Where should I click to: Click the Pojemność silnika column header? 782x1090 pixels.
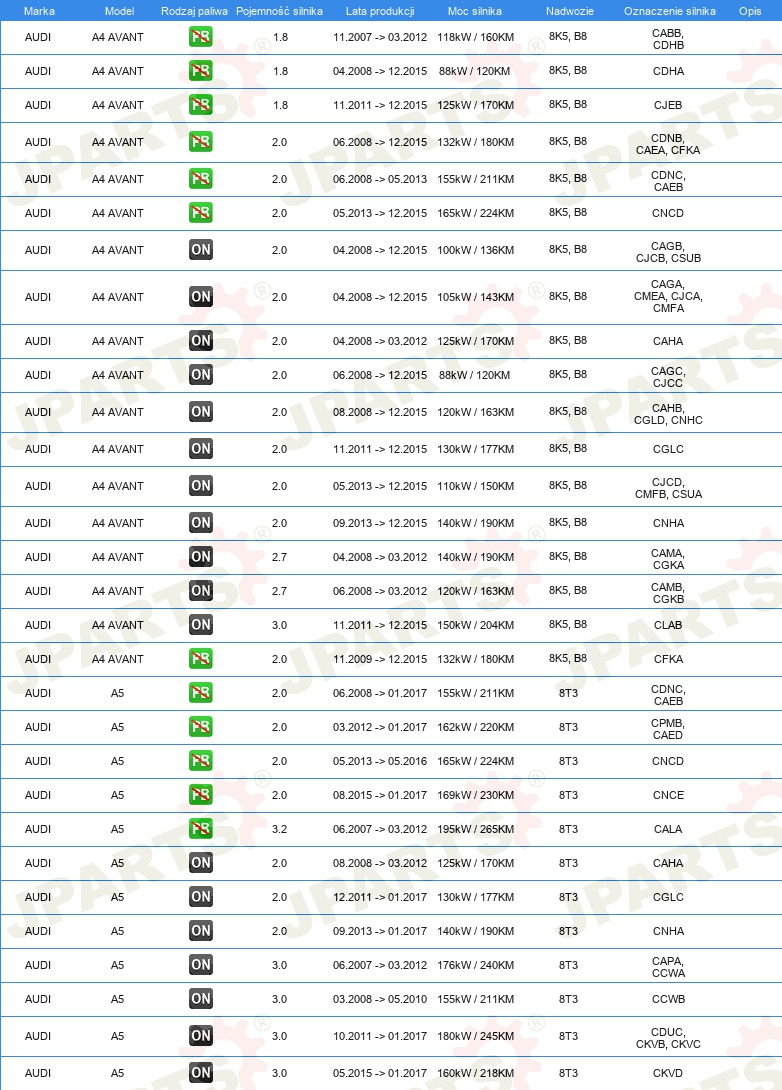[x=279, y=11]
